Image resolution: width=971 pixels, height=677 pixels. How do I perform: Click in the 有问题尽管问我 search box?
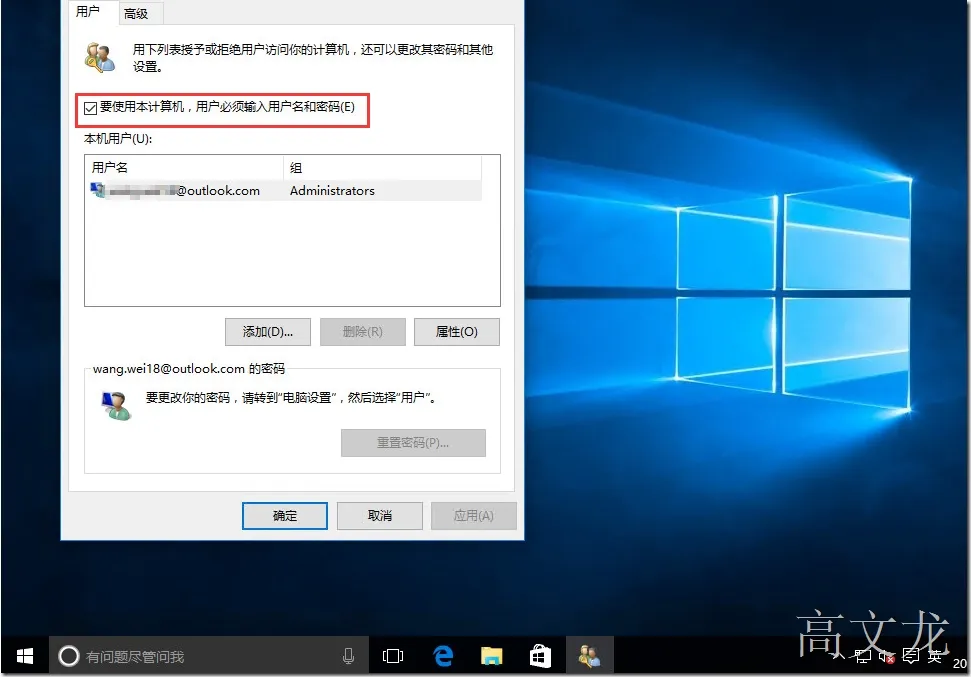(209, 656)
